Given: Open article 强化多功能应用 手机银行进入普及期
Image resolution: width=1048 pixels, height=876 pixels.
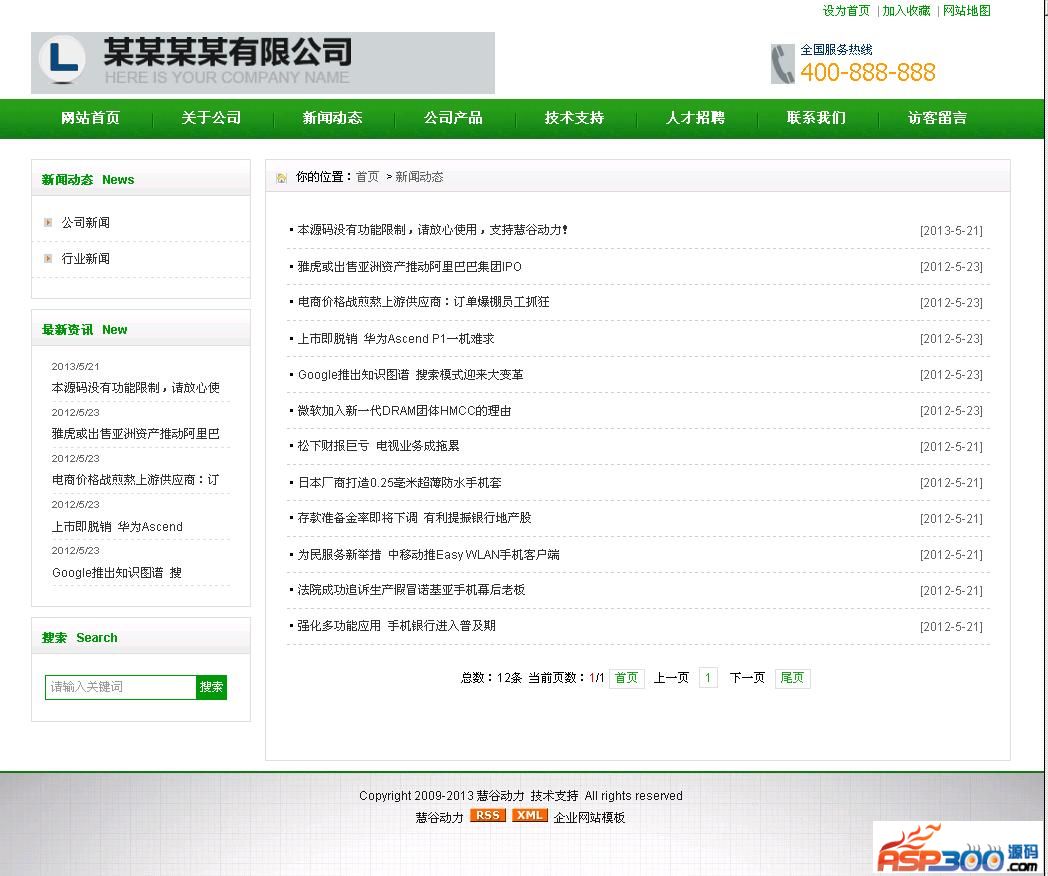Looking at the screenshot, I should tap(396, 627).
